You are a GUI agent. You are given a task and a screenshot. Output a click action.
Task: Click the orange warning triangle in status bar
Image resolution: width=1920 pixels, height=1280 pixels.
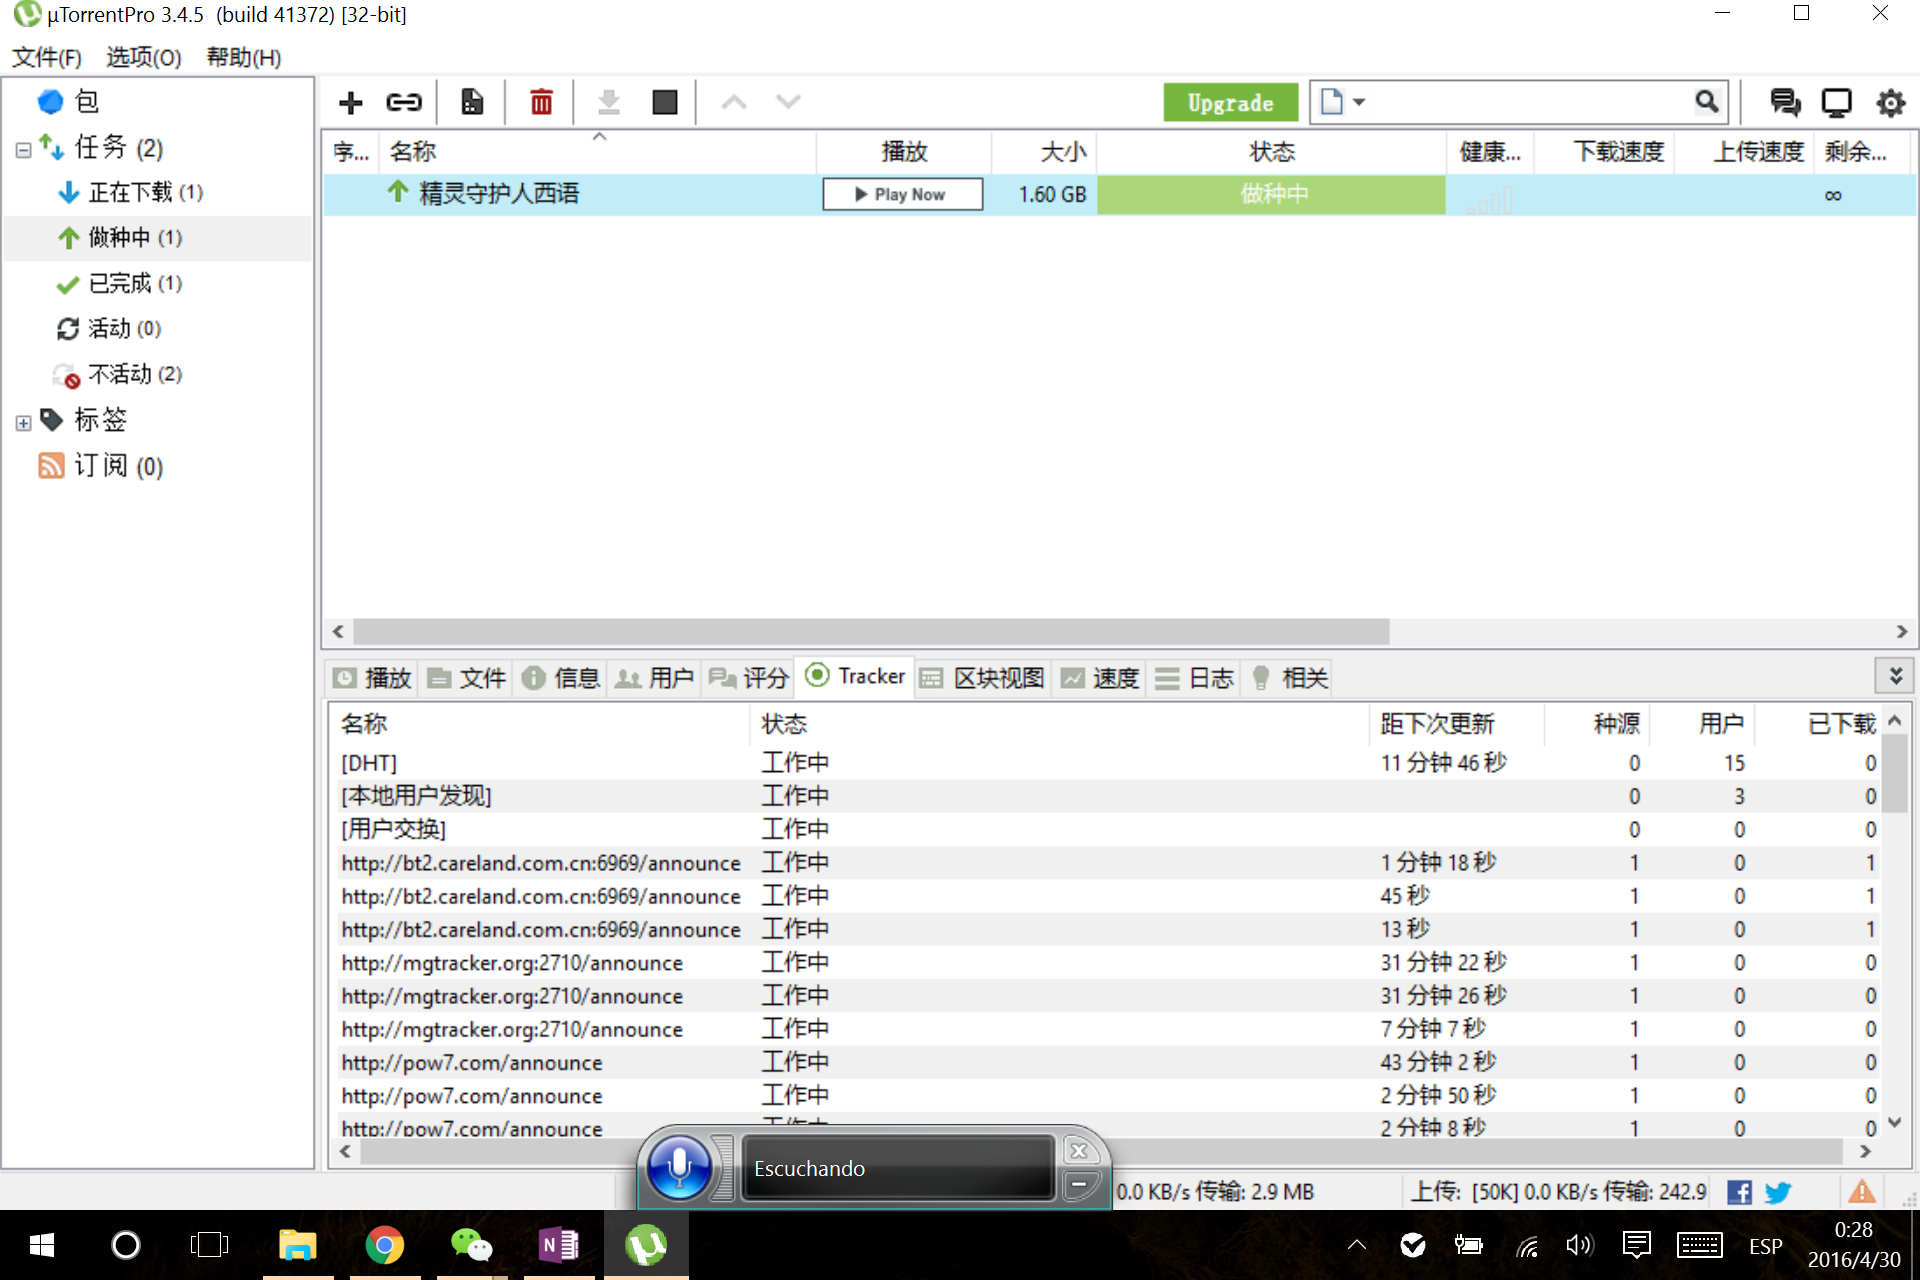(x=1861, y=1191)
